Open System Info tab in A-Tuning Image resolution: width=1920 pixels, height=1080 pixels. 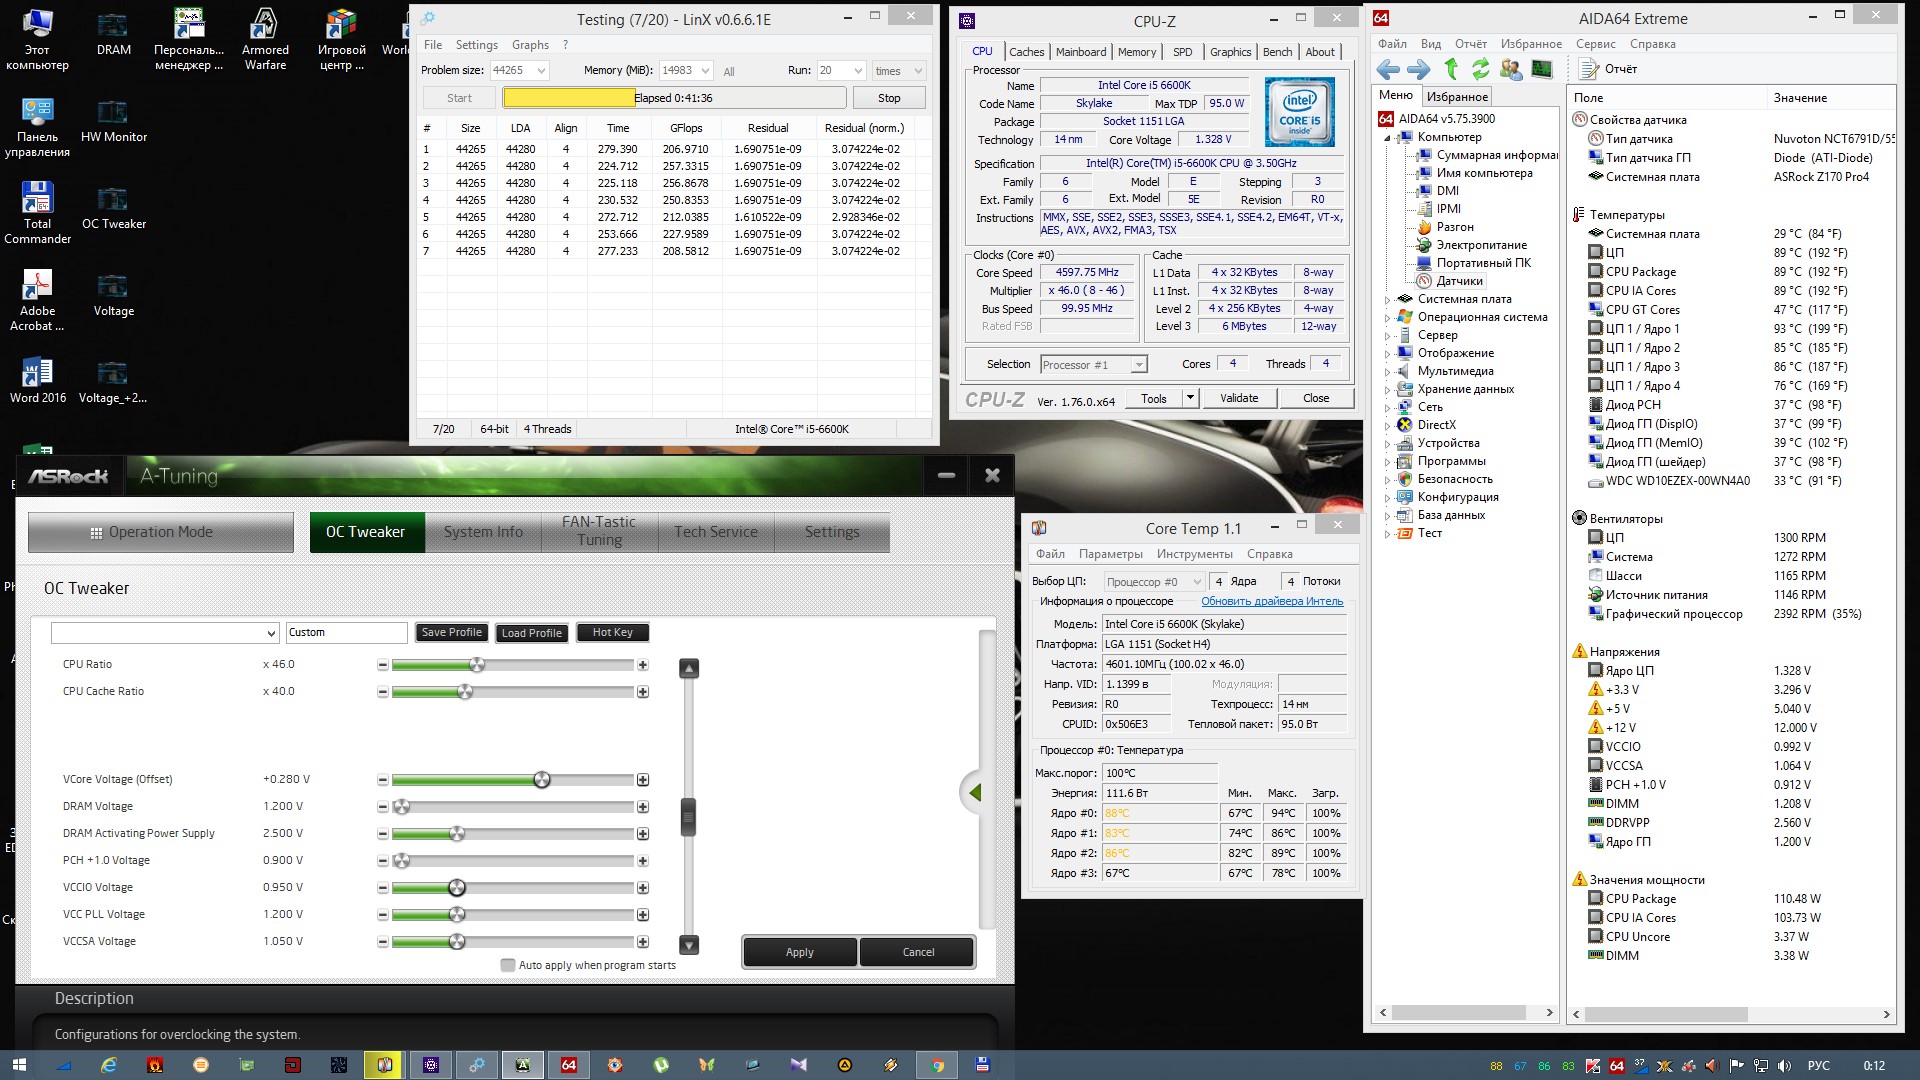[483, 532]
